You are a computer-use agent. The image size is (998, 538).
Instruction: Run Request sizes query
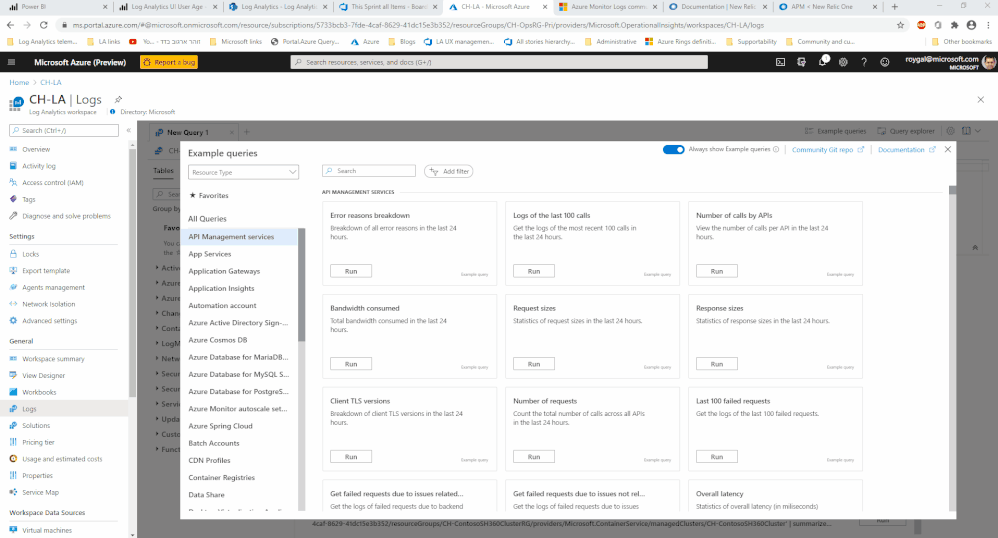pos(533,364)
